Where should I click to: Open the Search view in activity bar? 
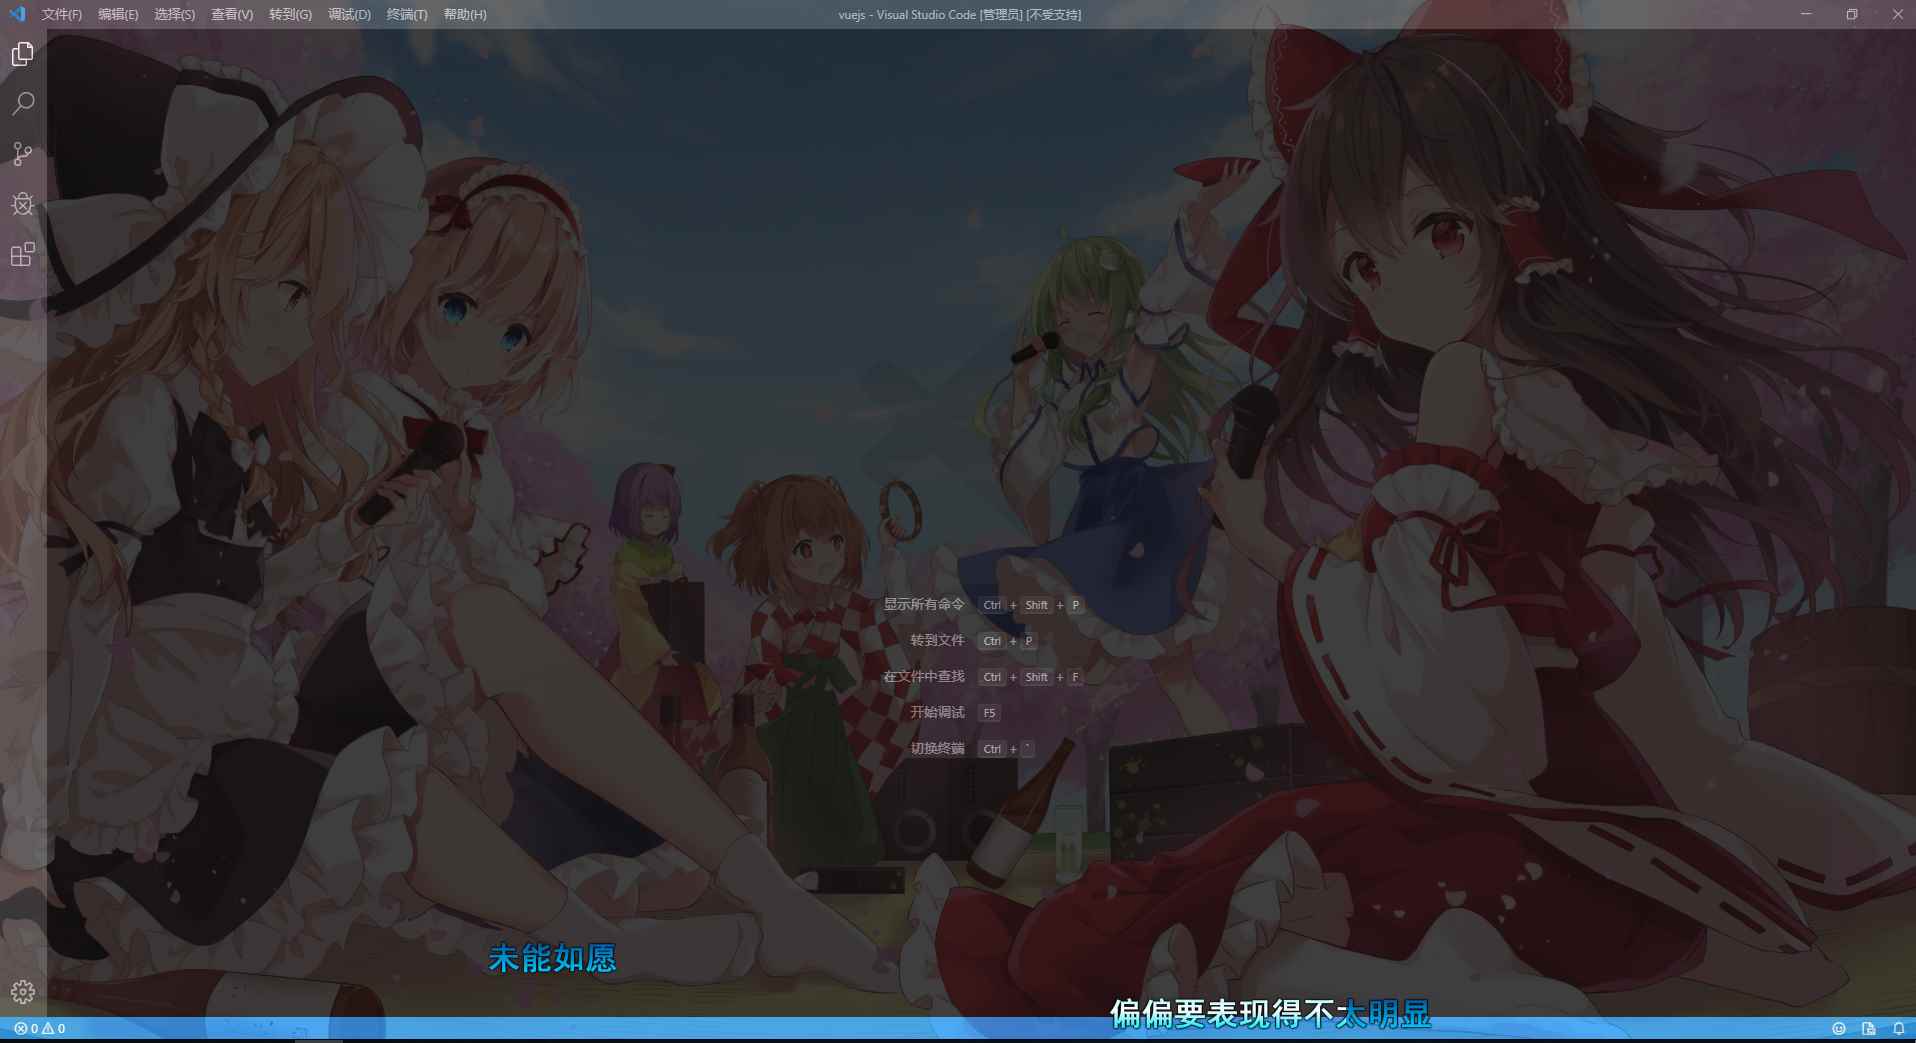[x=23, y=104]
